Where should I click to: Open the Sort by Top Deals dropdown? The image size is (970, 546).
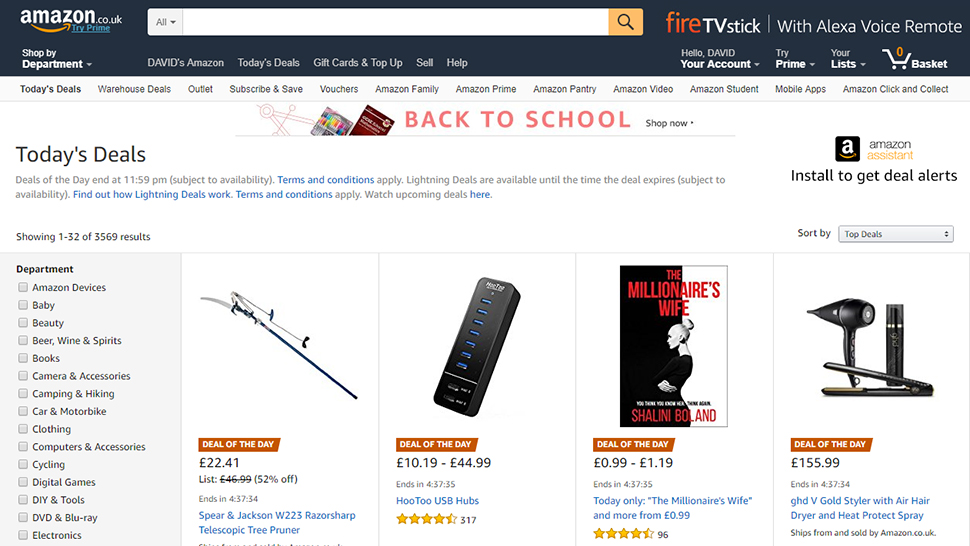tap(896, 234)
